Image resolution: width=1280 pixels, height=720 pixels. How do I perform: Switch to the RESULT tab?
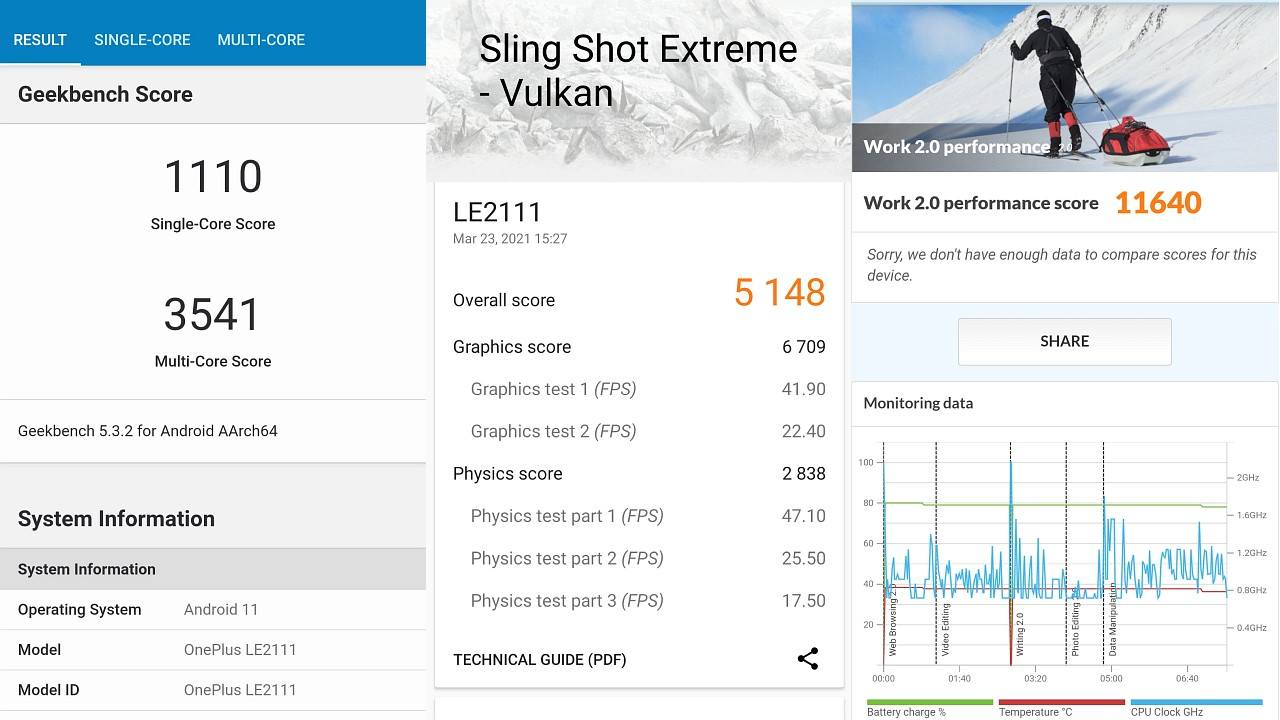(x=40, y=40)
